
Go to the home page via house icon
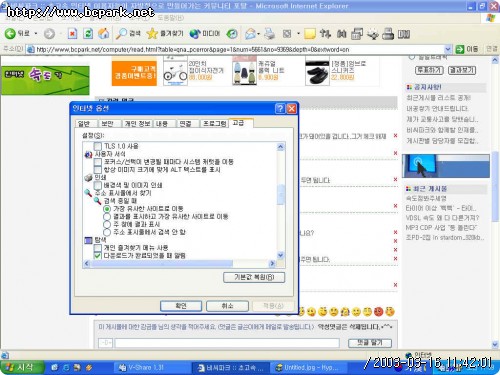coord(104,34)
